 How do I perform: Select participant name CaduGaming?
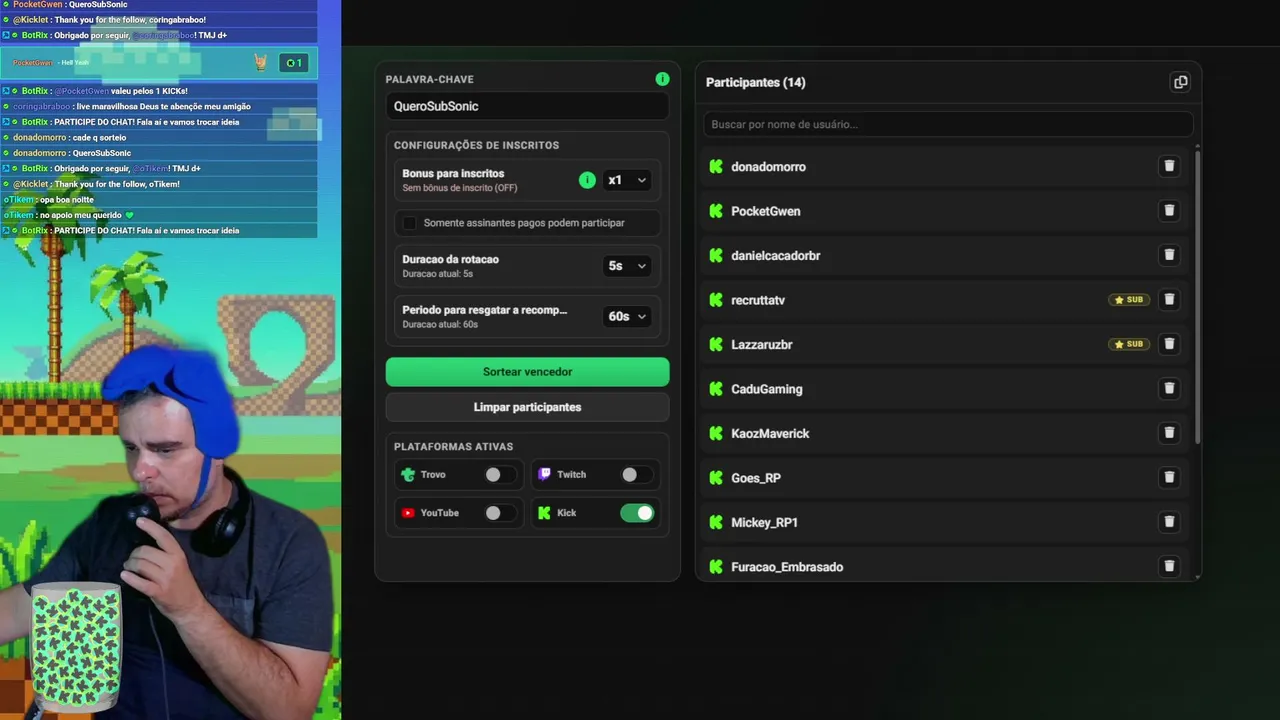point(767,389)
